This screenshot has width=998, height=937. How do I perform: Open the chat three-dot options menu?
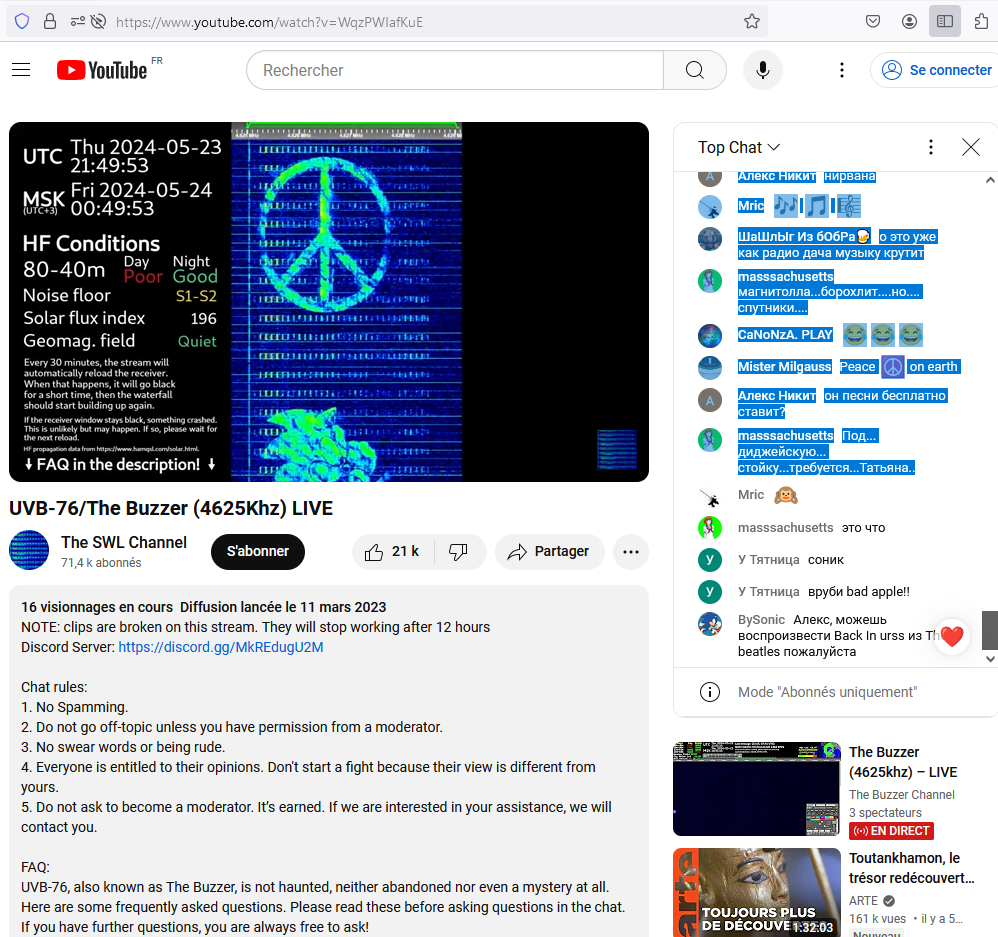(x=931, y=147)
